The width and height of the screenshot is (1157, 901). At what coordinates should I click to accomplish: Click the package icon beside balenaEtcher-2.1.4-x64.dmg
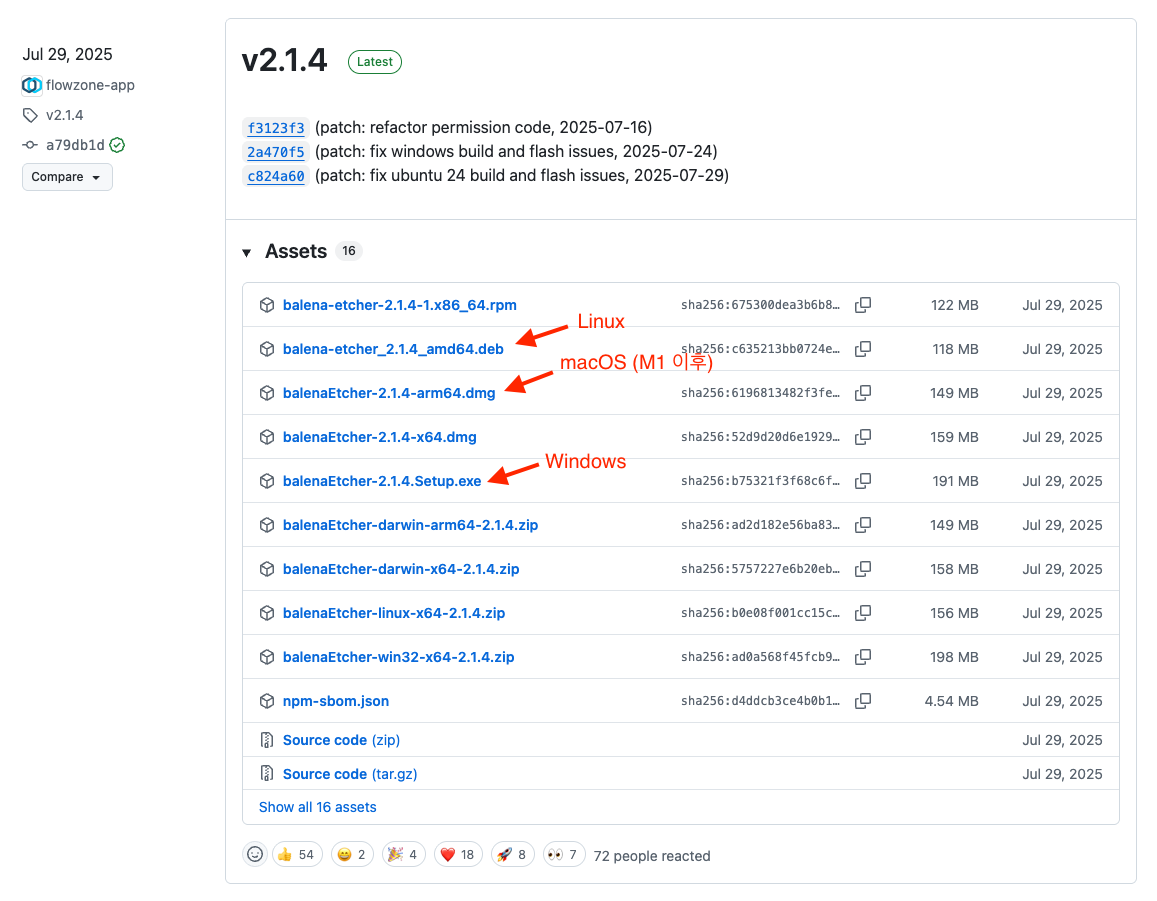pyautogui.click(x=267, y=437)
